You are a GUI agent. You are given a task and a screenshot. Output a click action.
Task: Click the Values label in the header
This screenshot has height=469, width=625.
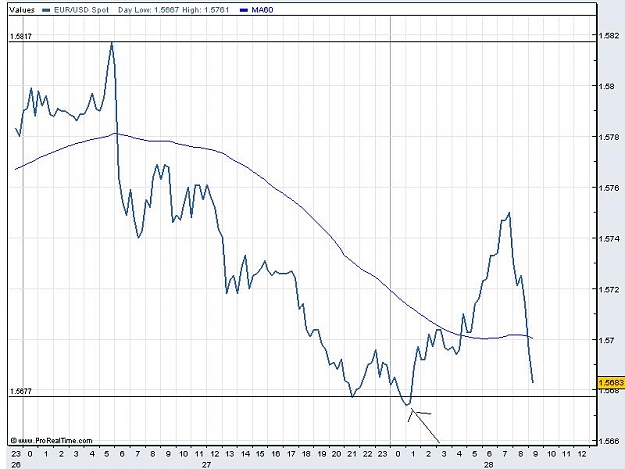[x=22, y=10]
